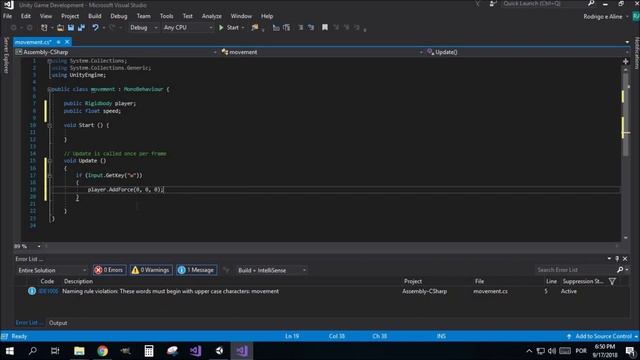
Task: Open the Assembly-CSharp project dropdown
Action: [x=116, y=52]
